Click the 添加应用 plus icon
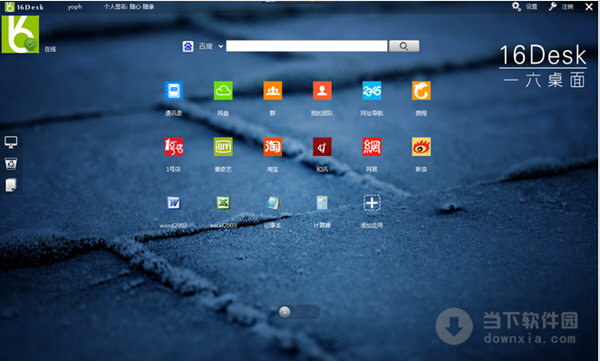Screen dimensions: 600x361 coord(372,203)
